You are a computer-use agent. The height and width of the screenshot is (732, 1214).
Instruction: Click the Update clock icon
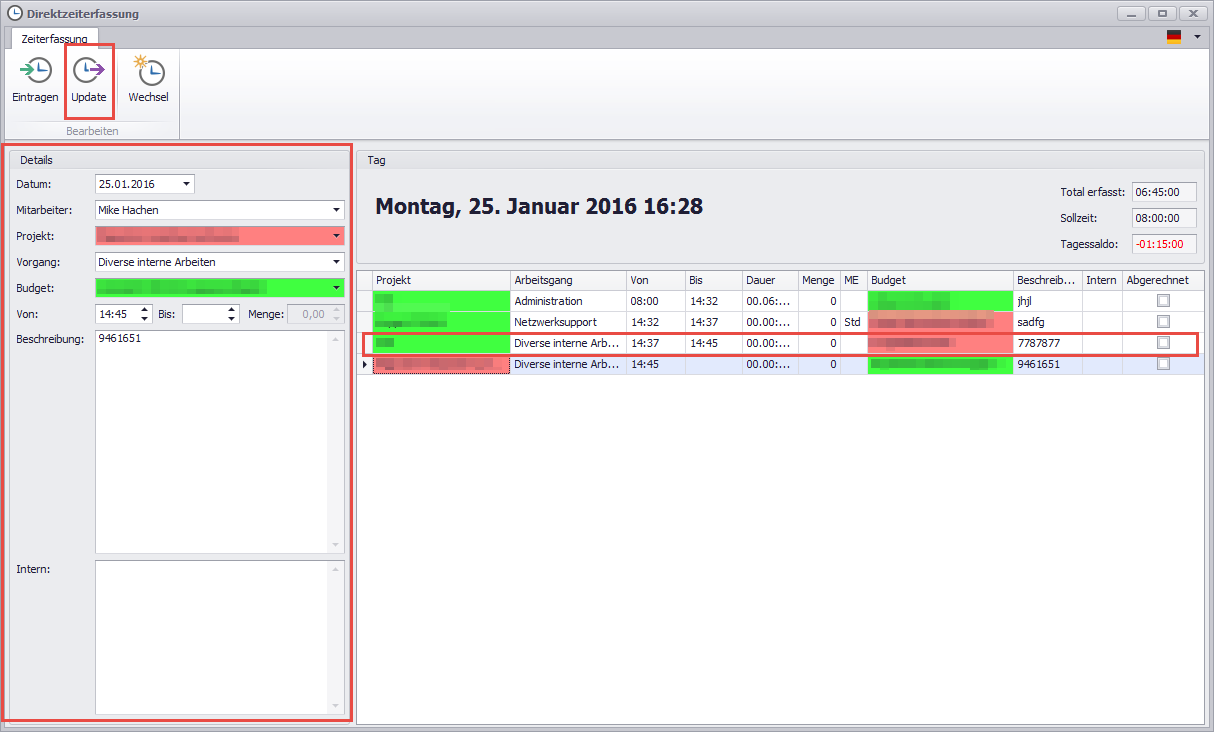[89, 72]
